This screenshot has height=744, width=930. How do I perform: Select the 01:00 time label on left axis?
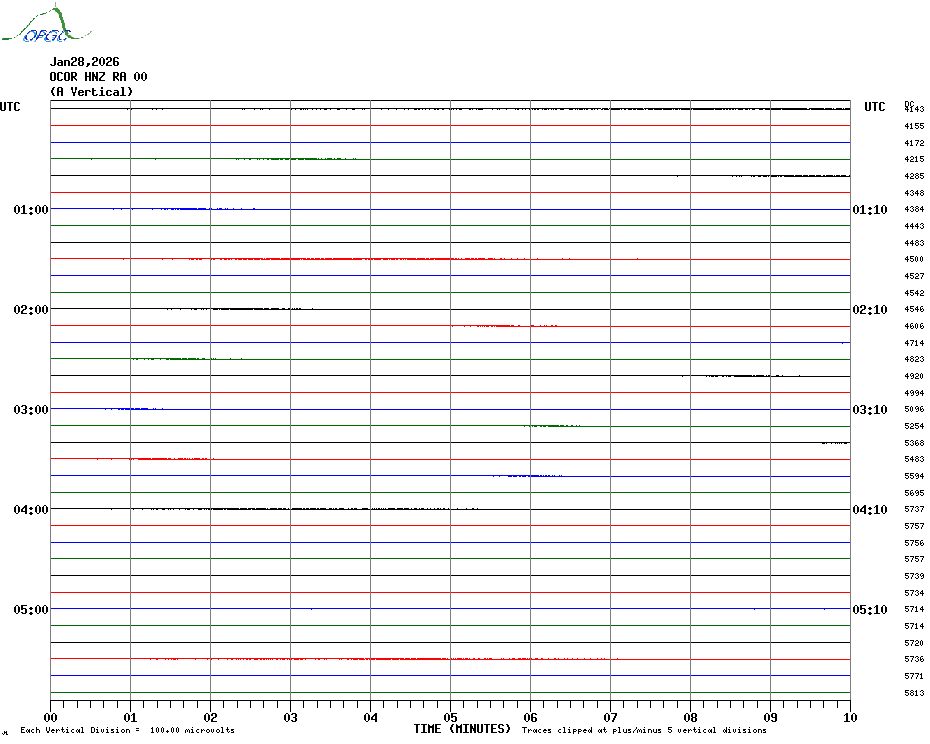tap(31, 210)
